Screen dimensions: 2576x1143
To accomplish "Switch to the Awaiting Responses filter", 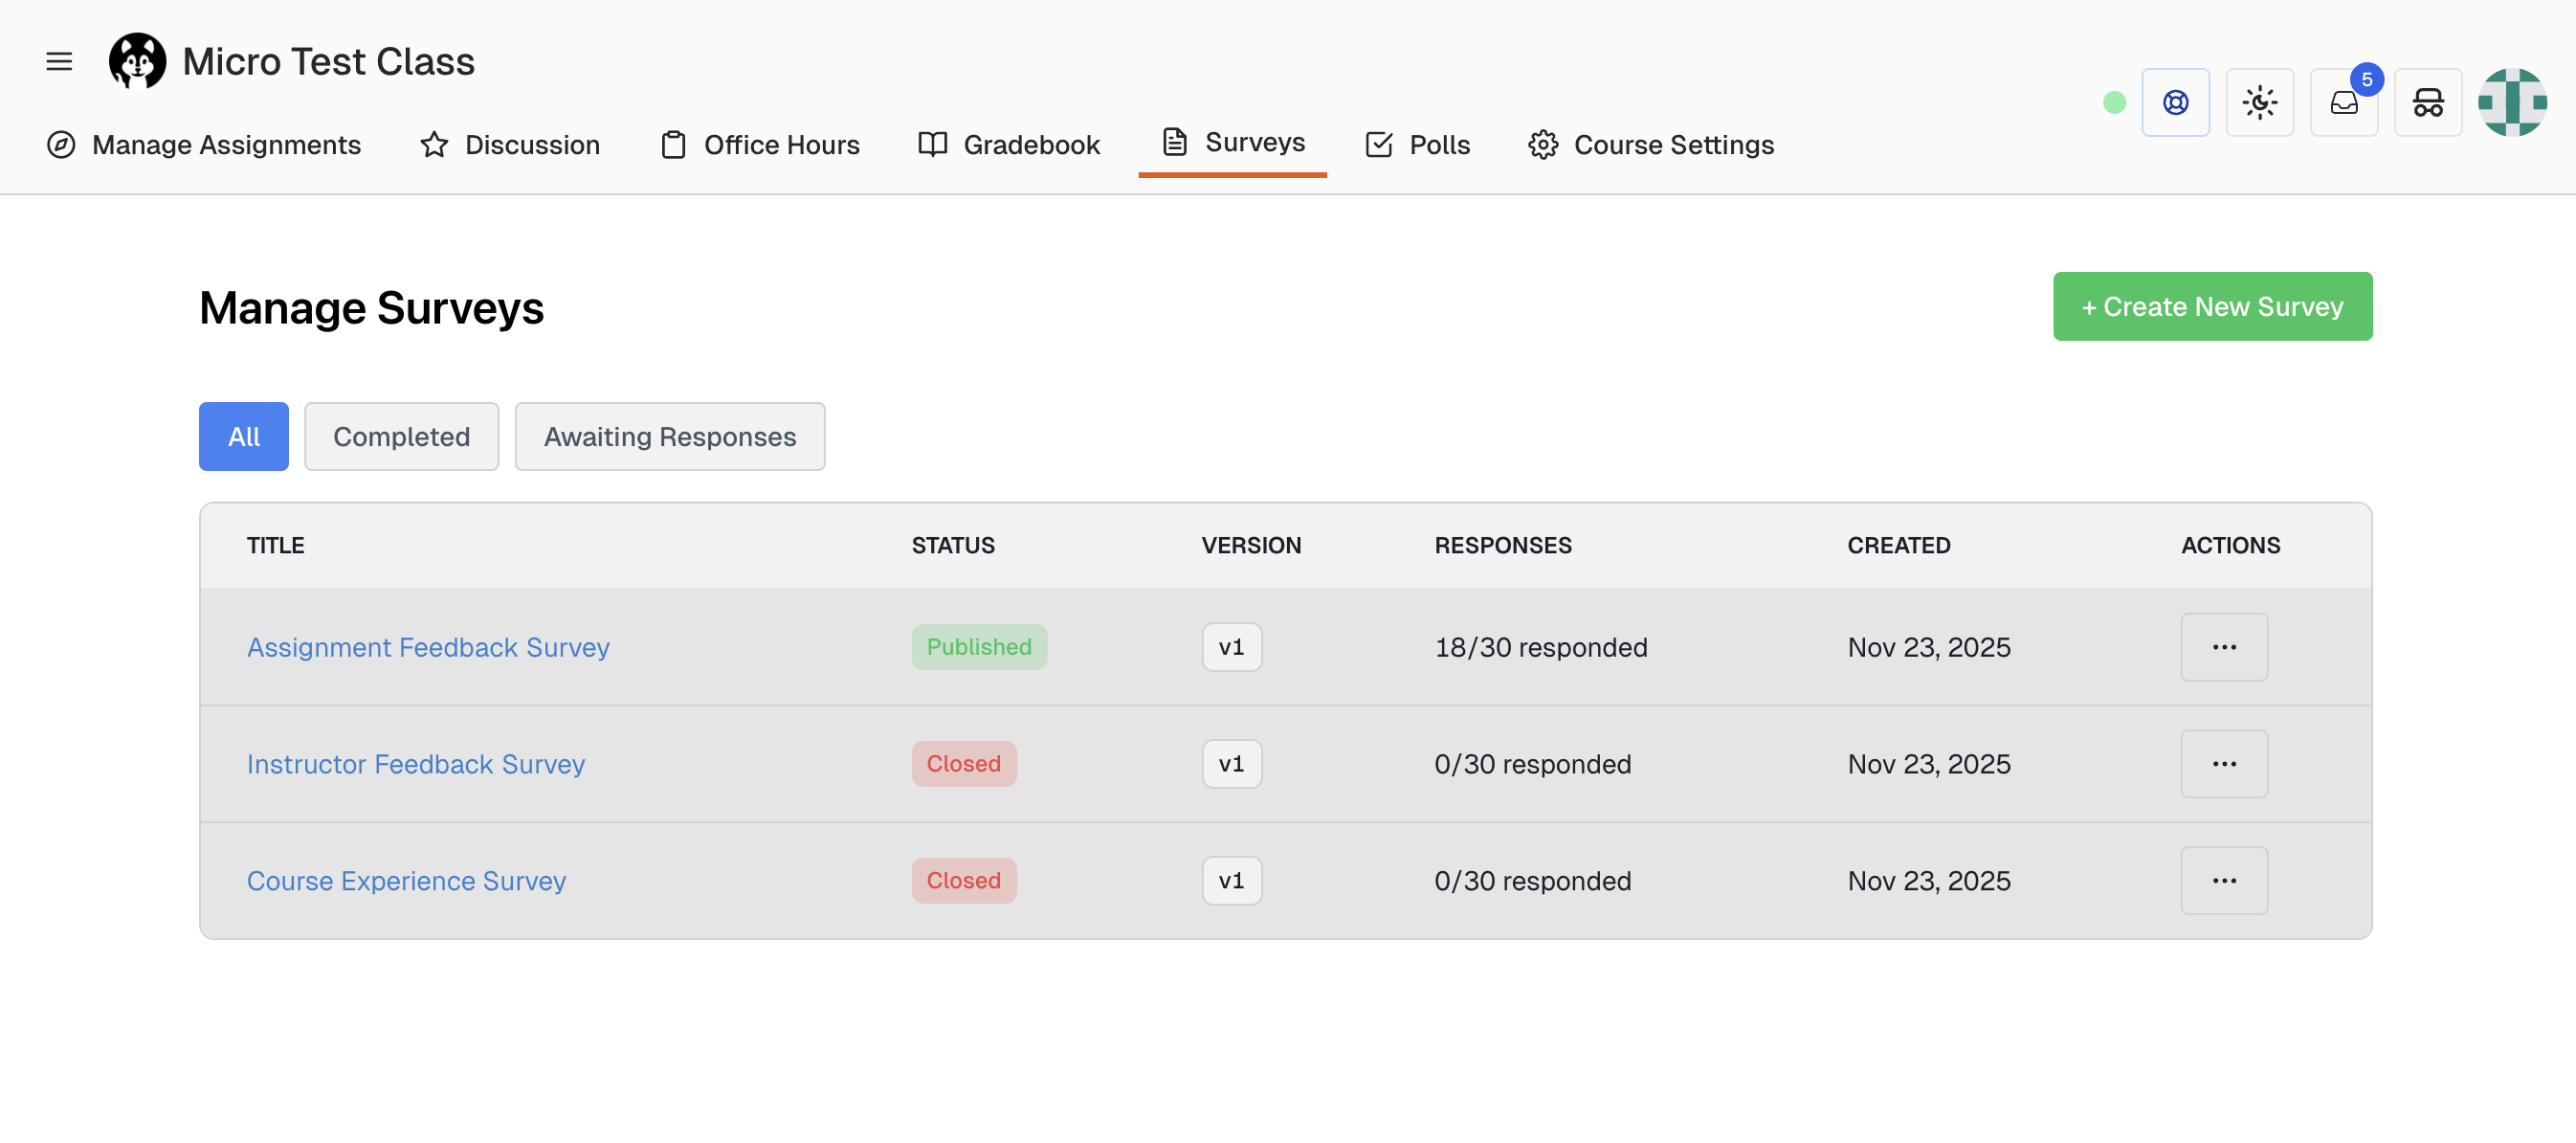I will (669, 436).
